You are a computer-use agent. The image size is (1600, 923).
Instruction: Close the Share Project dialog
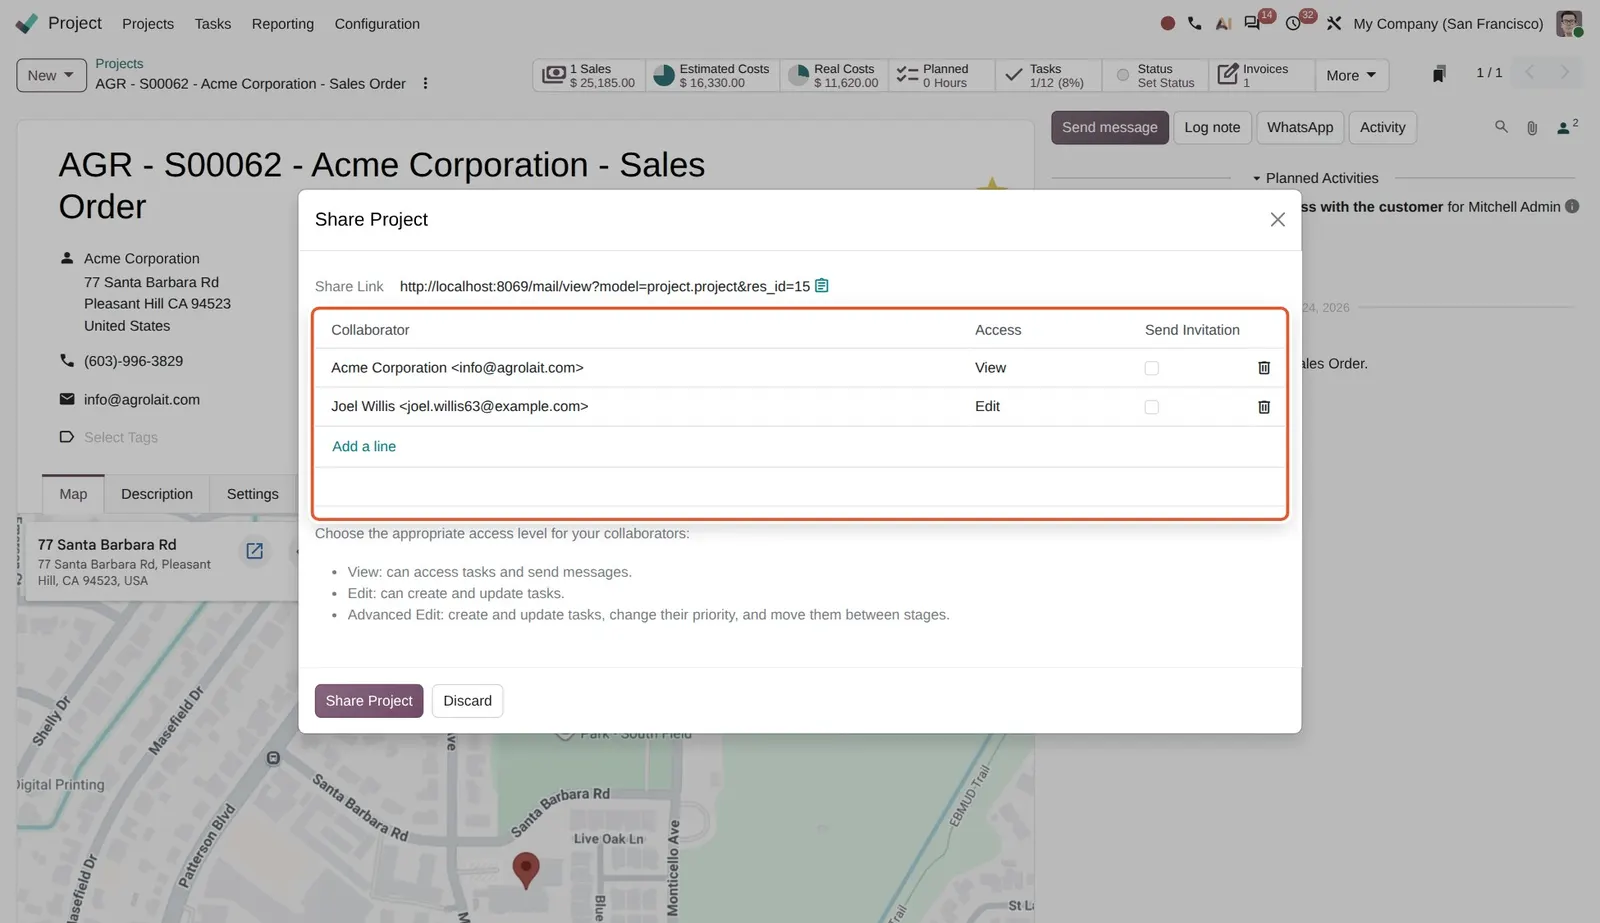tap(1277, 220)
